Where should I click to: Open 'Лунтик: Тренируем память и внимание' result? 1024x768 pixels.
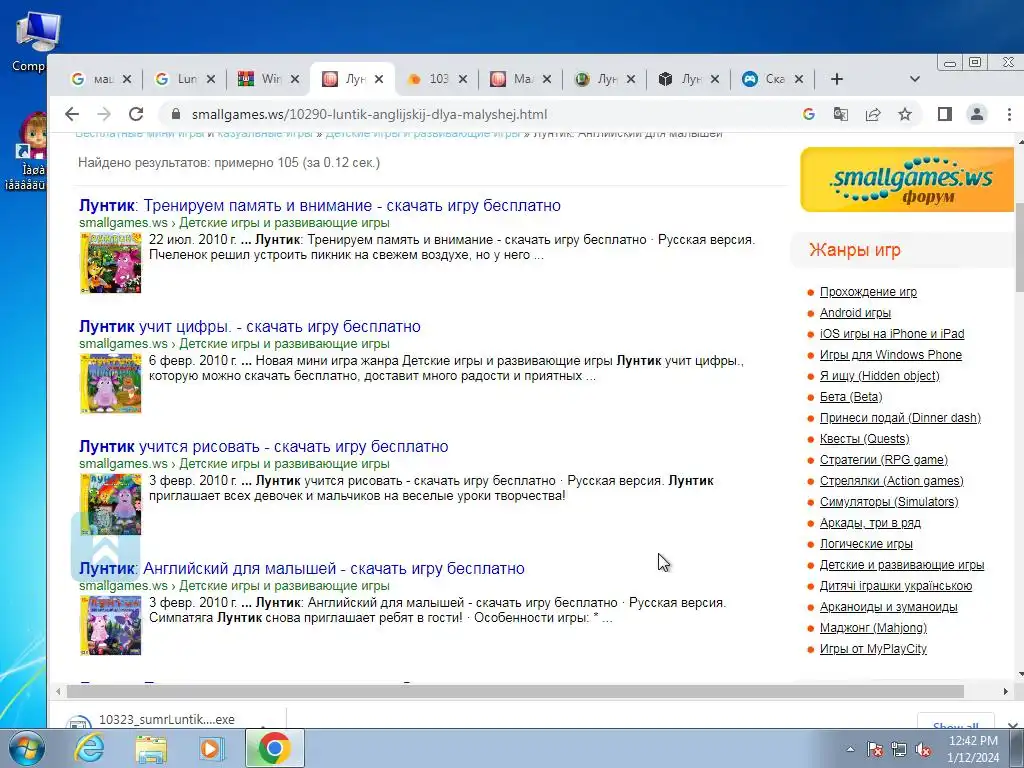(x=319, y=205)
